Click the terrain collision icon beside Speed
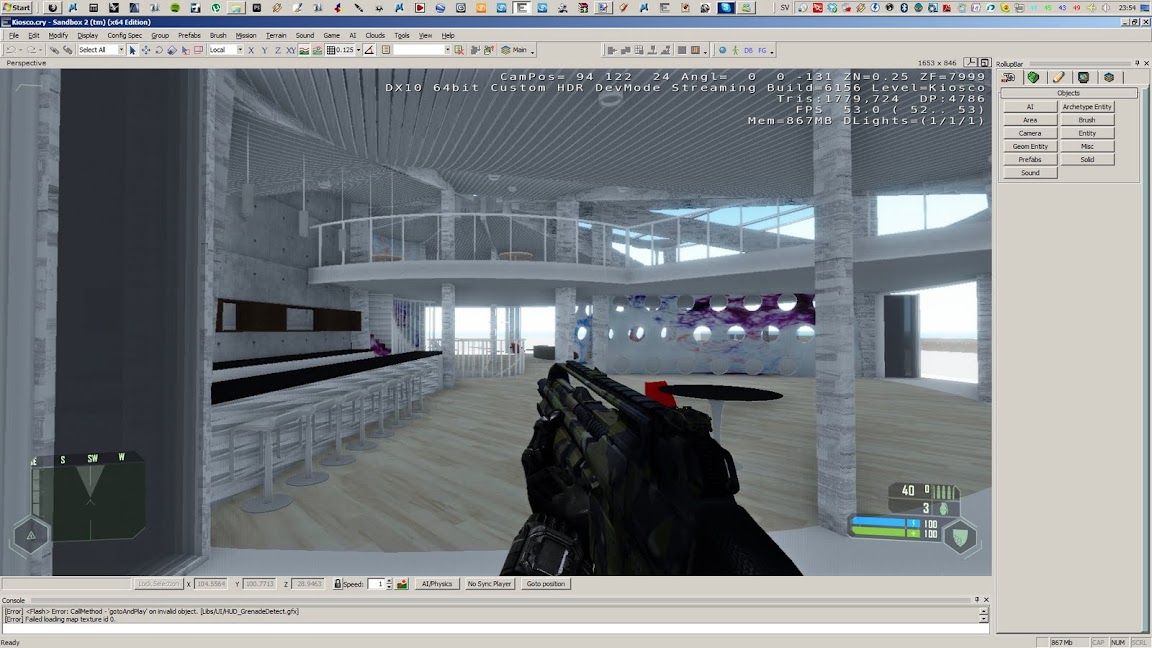This screenshot has width=1152, height=648. tap(402, 584)
